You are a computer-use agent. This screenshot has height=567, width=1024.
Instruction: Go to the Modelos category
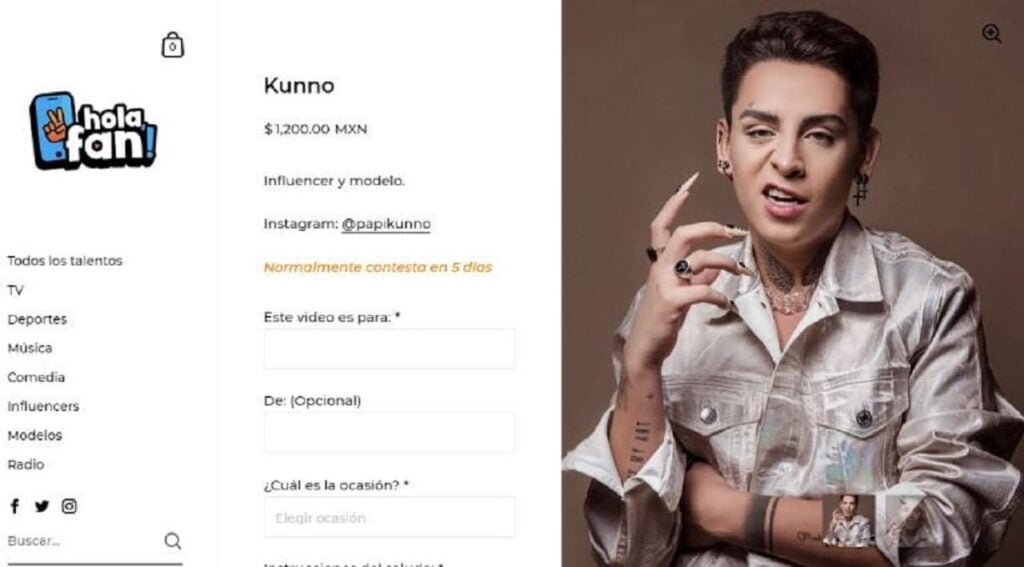pyautogui.click(x=35, y=435)
